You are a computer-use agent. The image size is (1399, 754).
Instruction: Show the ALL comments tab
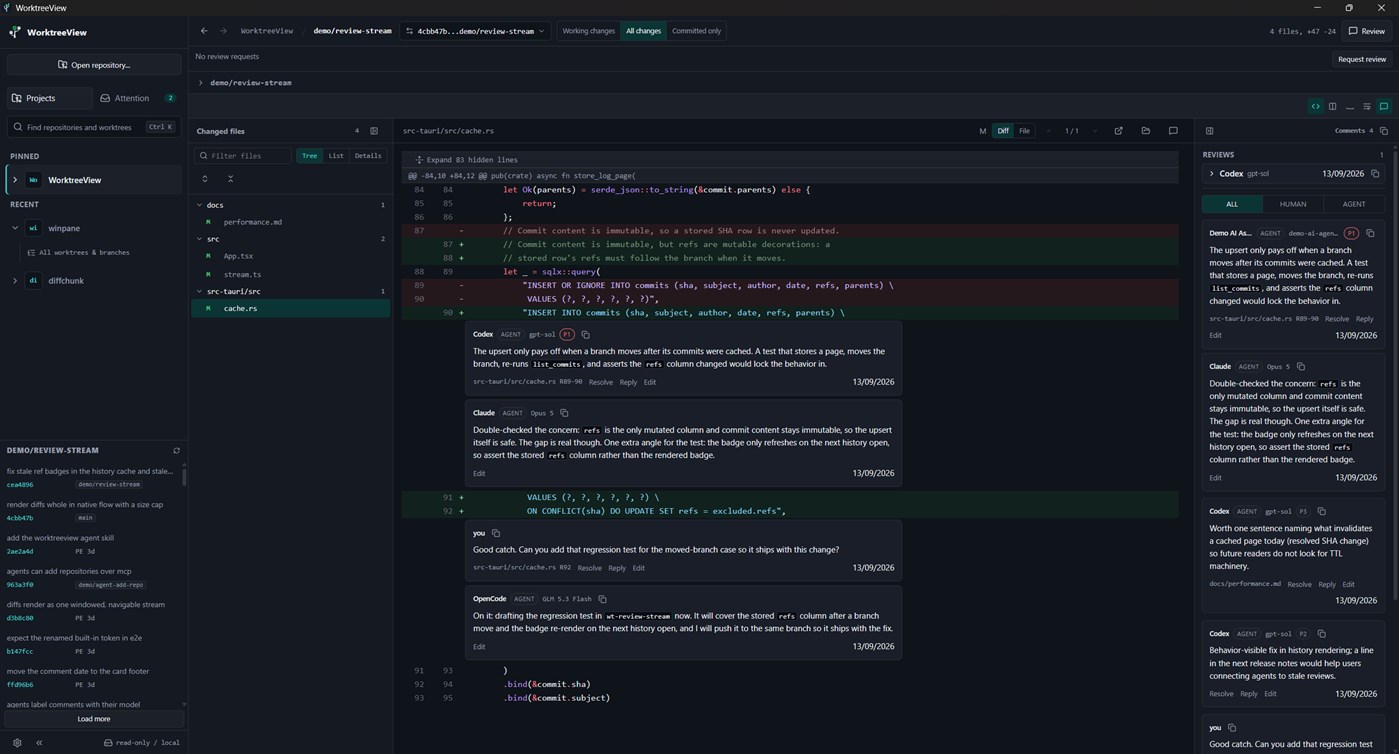click(x=1232, y=204)
